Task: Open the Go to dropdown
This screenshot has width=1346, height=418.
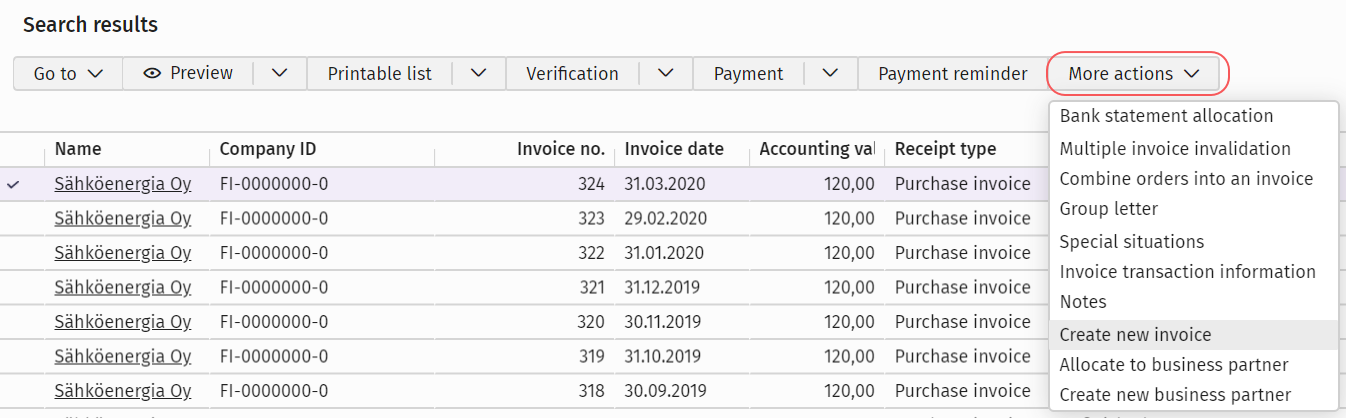Action: coord(68,74)
